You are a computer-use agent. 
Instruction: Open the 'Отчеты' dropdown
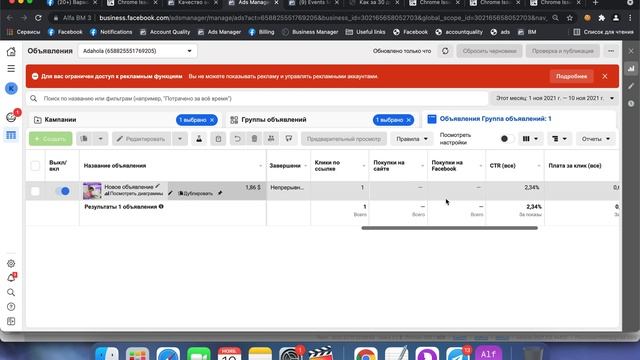point(596,139)
